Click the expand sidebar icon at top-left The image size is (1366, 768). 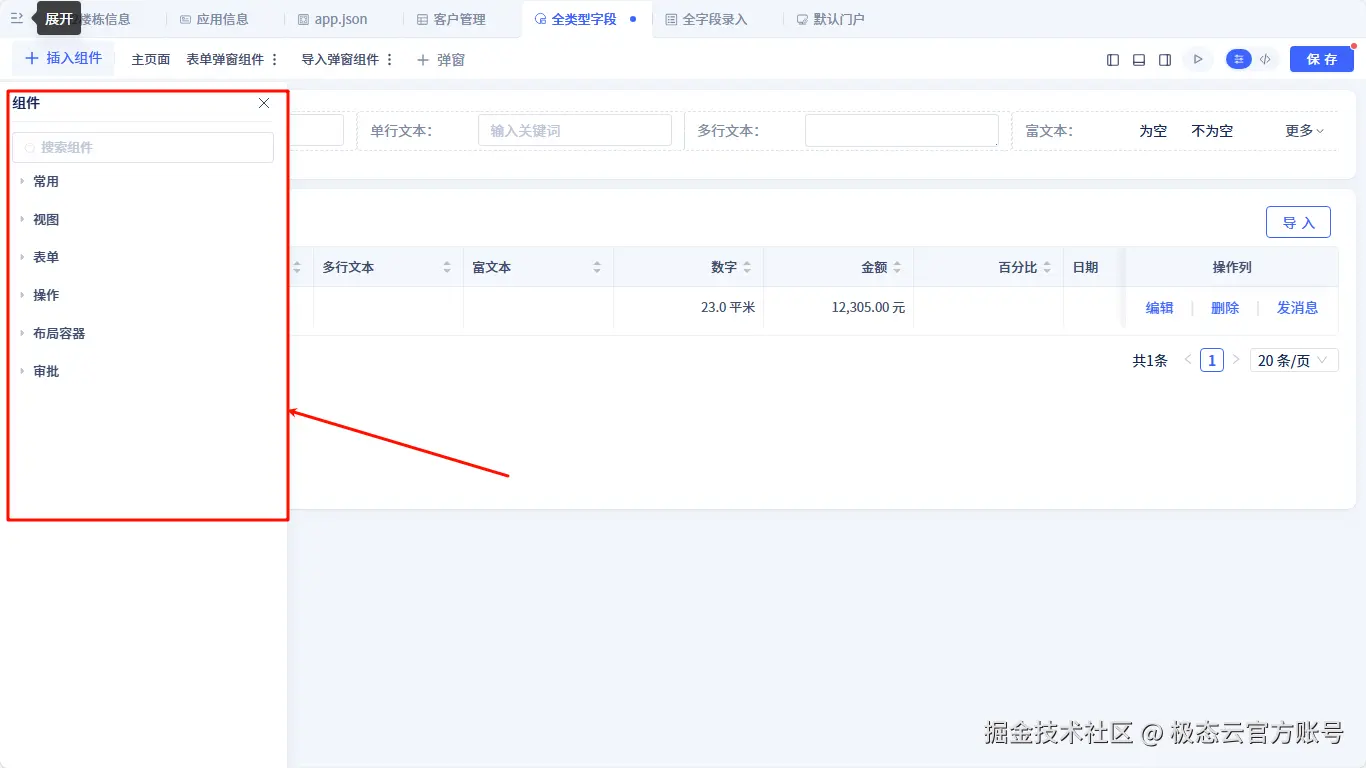coord(17,18)
